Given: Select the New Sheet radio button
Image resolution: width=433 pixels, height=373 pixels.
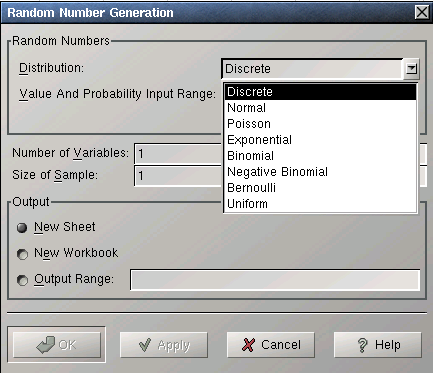Looking at the screenshot, I should [22, 228].
